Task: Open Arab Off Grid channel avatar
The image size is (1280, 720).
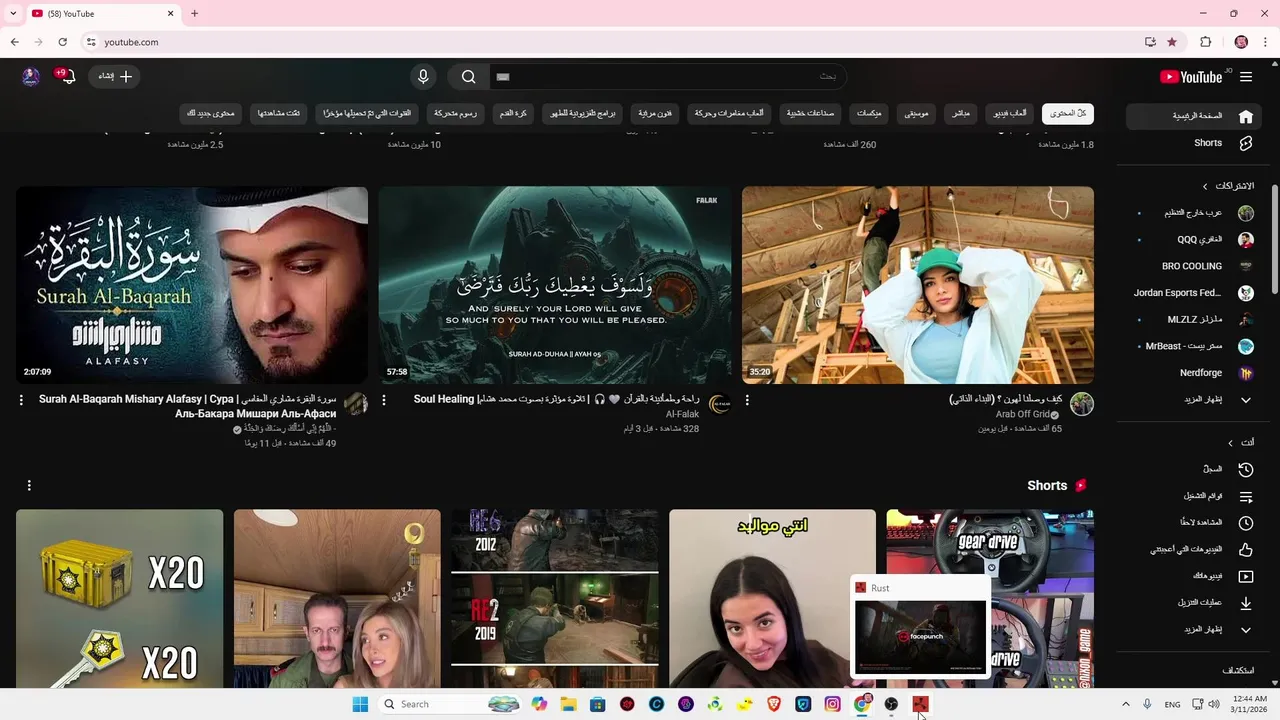Action: pyautogui.click(x=1082, y=404)
